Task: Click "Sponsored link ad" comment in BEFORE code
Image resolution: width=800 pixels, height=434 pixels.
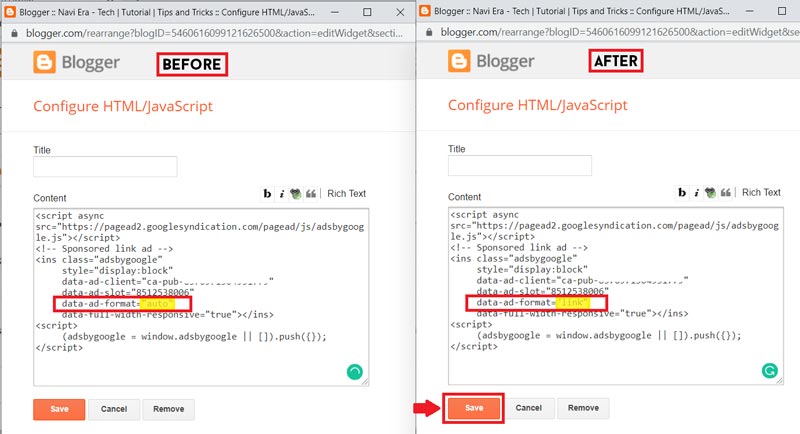Action: 104,249
